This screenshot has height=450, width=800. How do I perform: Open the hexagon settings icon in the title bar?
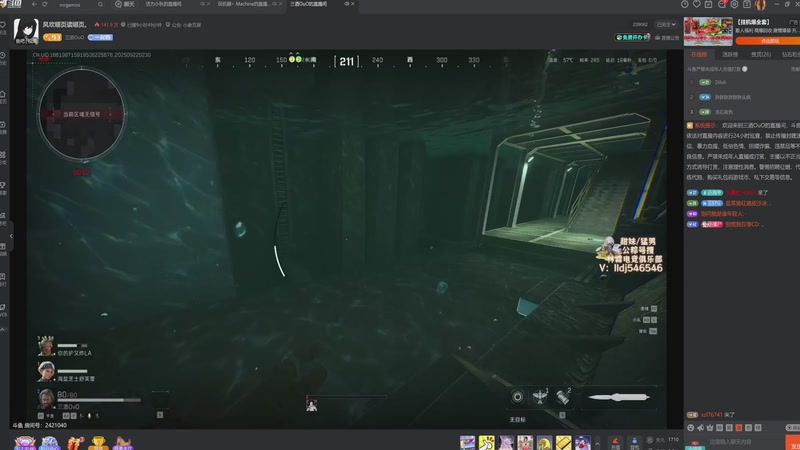click(734, 4)
